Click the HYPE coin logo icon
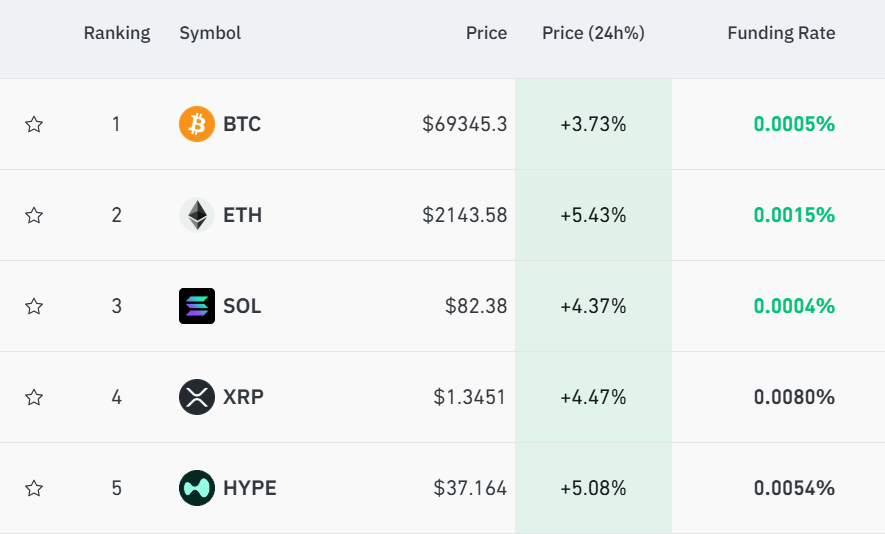This screenshot has width=885, height=534. tap(196, 488)
